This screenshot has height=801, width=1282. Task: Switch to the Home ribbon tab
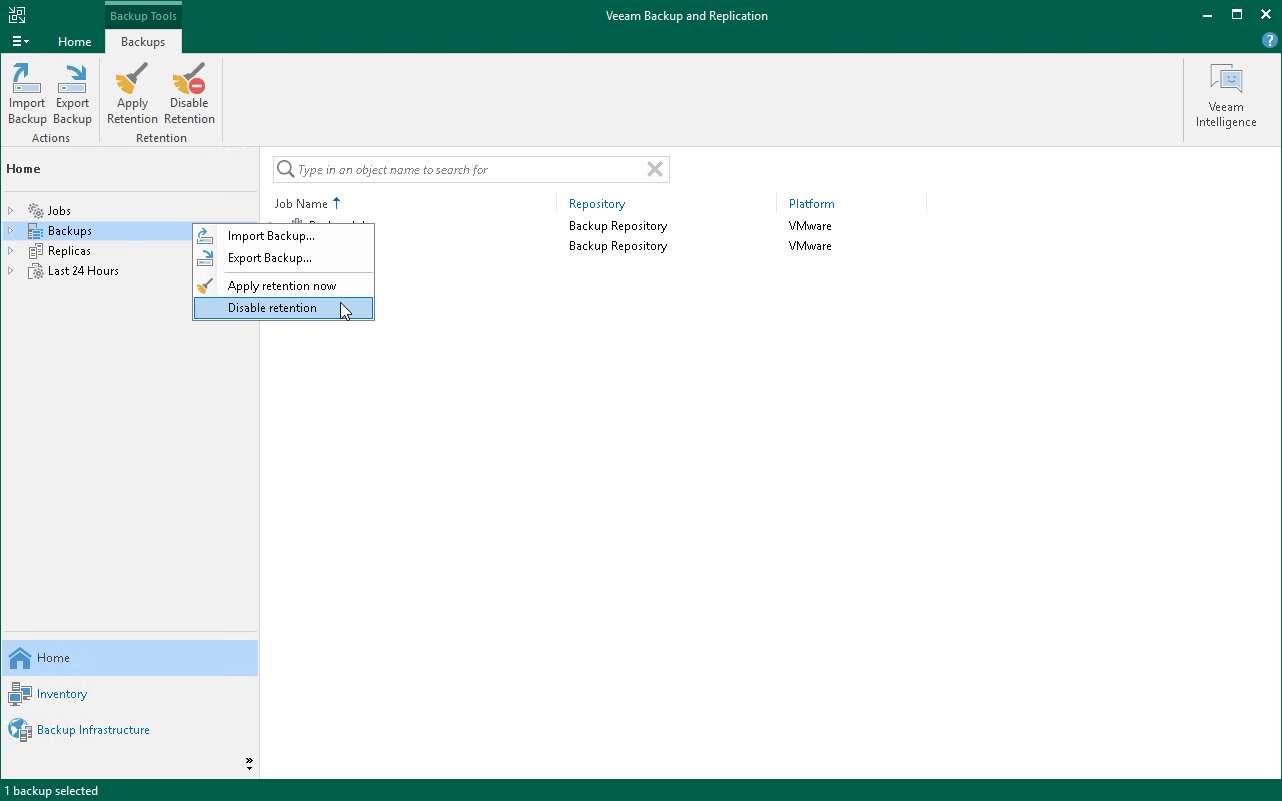click(74, 42)
